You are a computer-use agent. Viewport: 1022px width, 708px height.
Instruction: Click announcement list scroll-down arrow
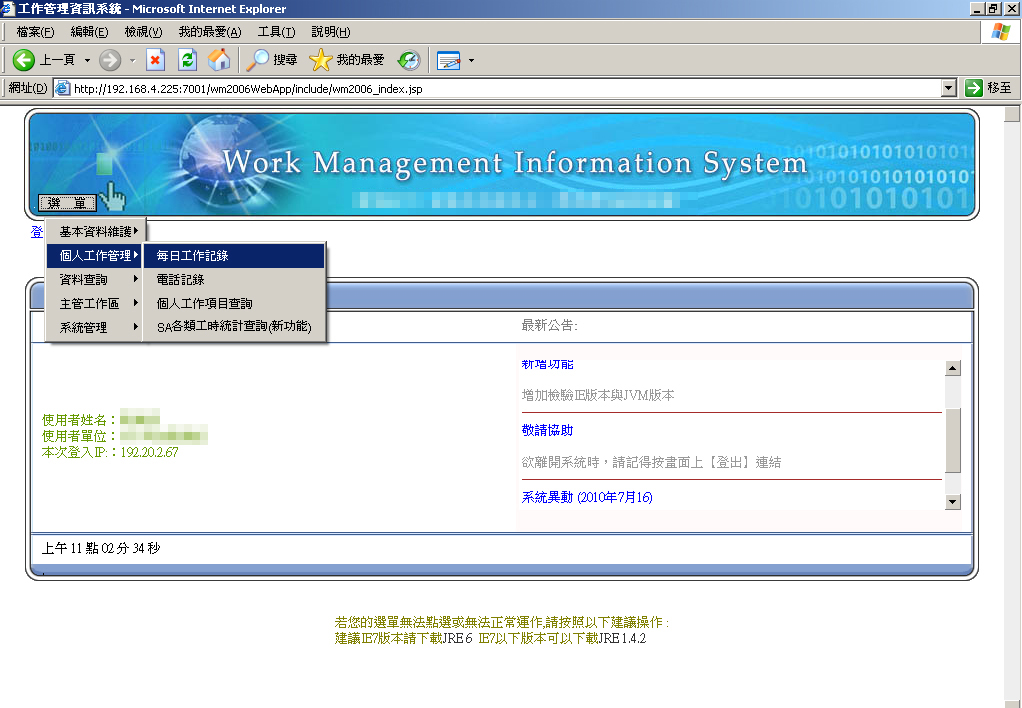[952, 502]
